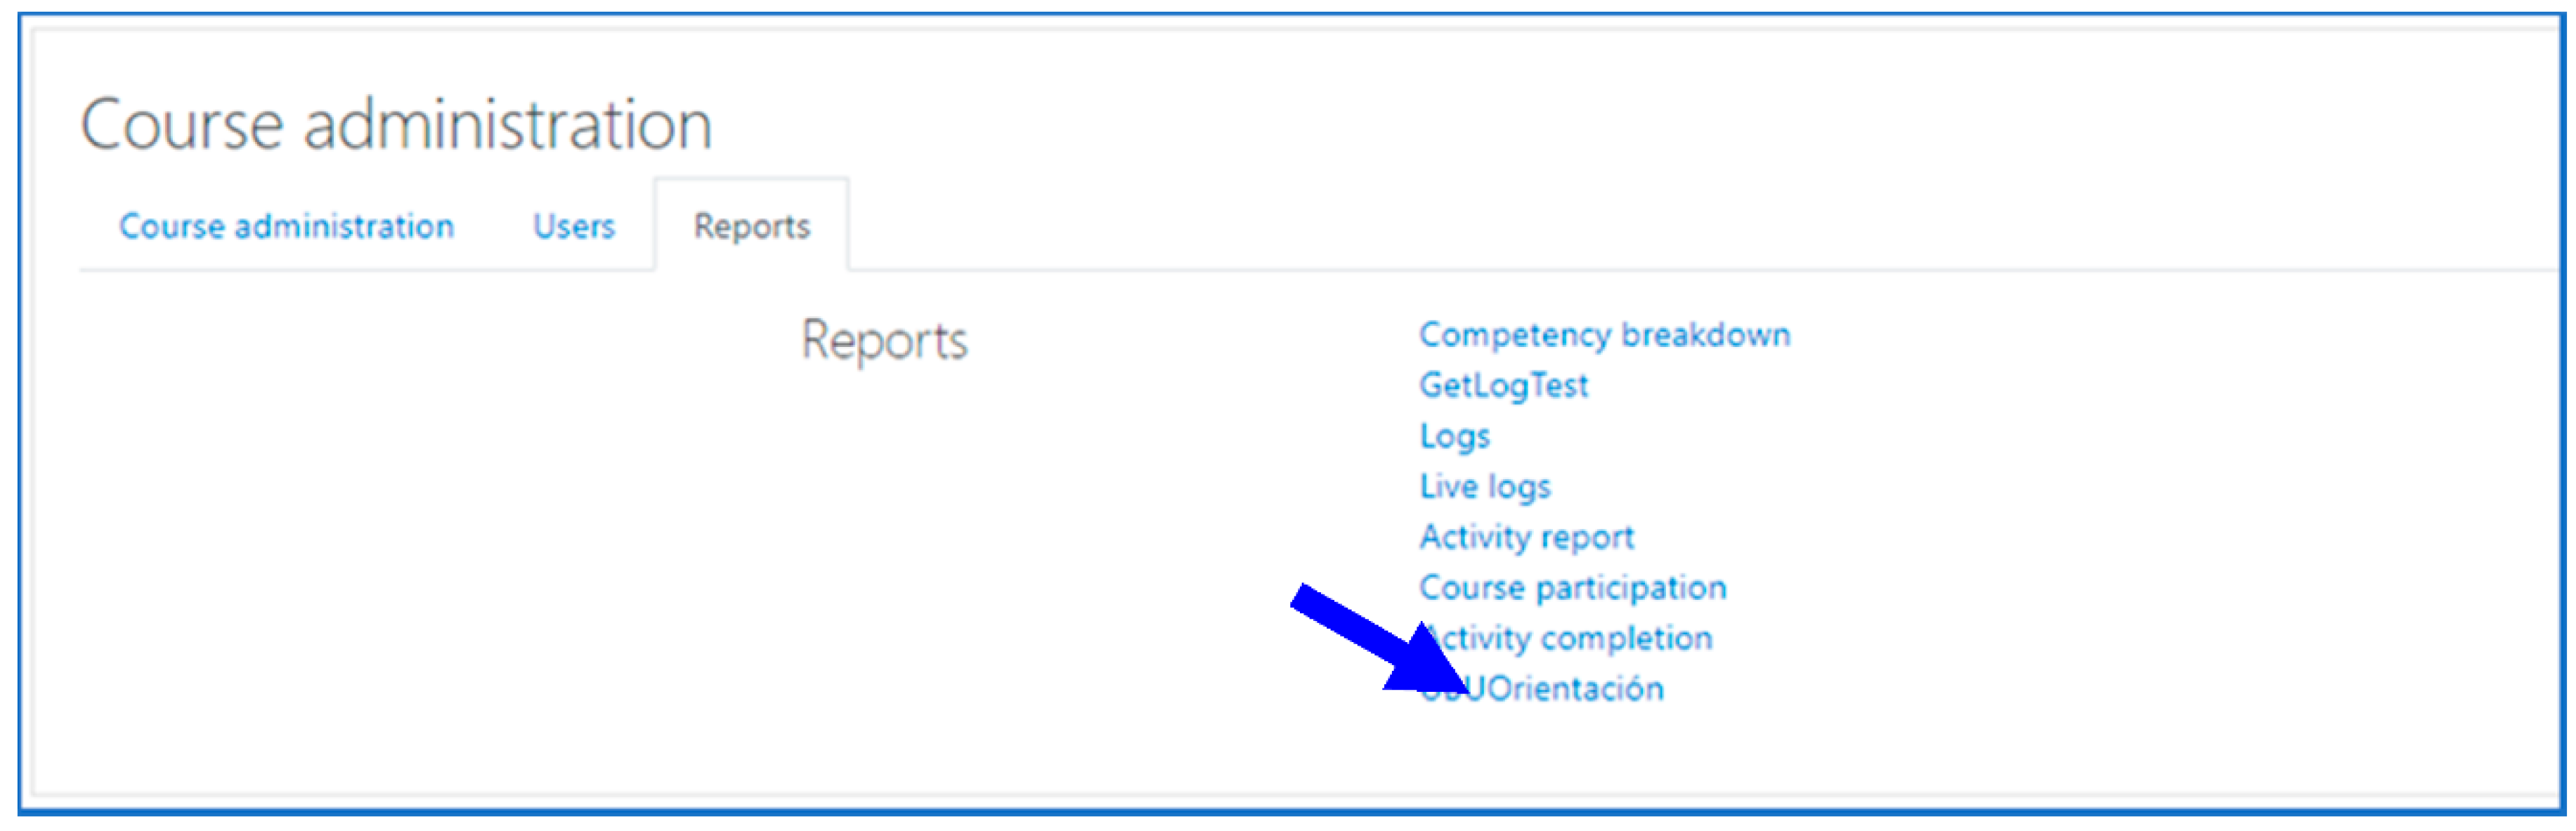2576x831 pixels.
Task: Go to Course participation report
Action: click(1571, 587)
